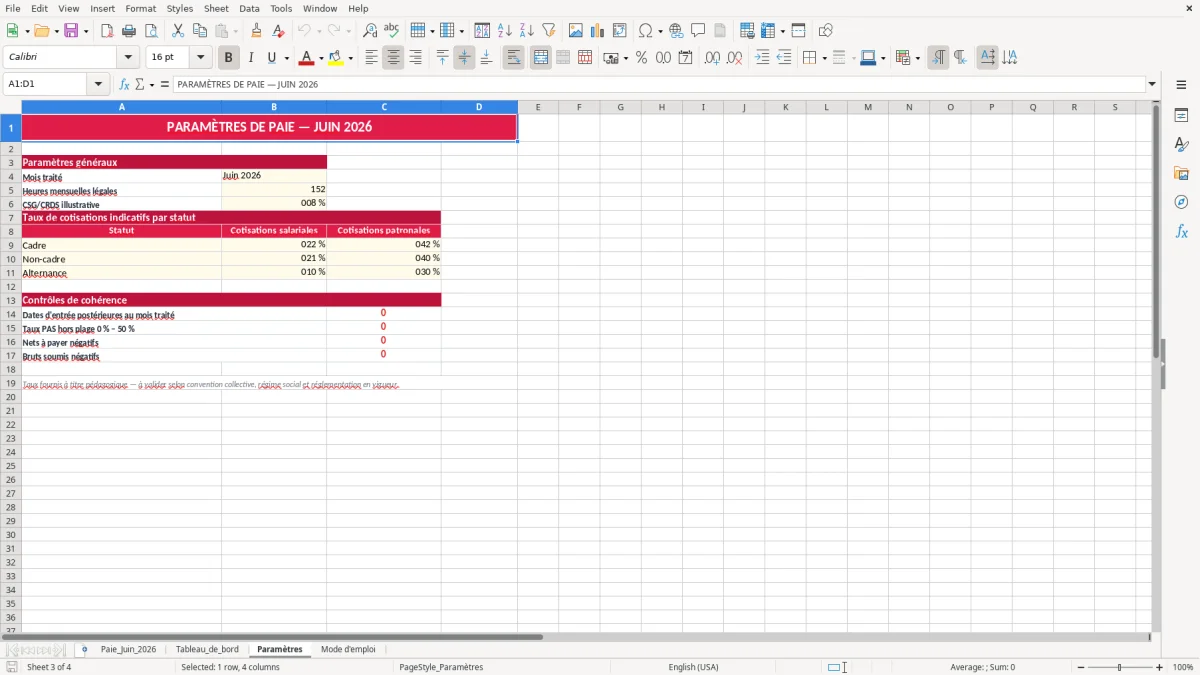Toggle italic formatting

(250, 58)
